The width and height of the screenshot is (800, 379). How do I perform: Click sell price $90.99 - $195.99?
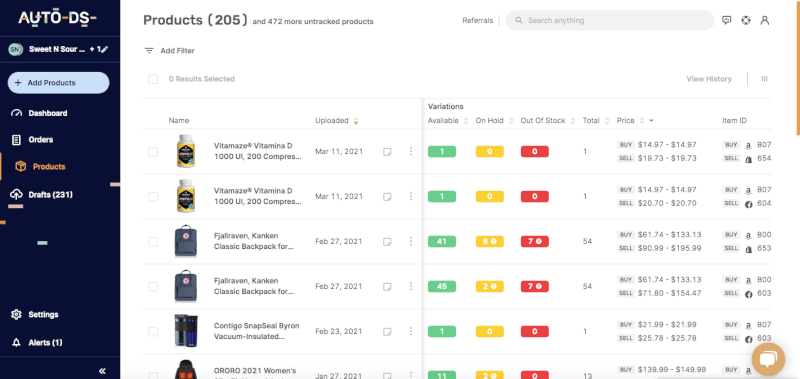pos(669,248)
